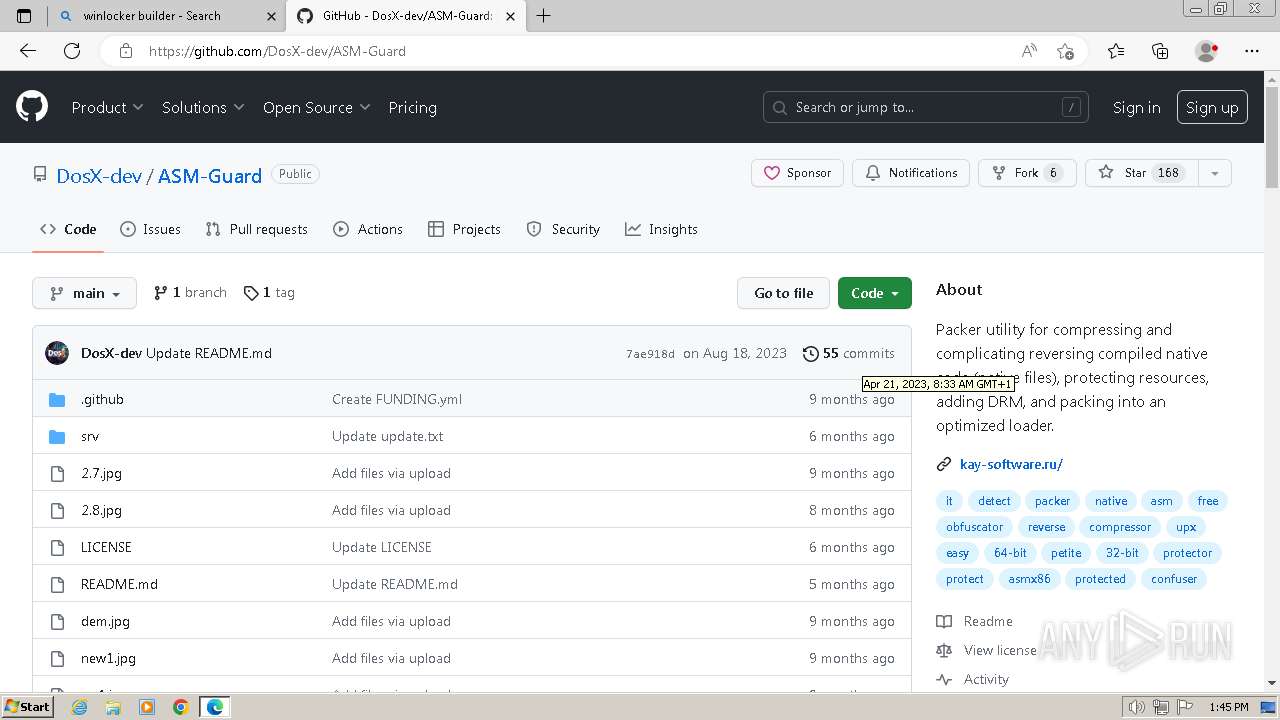
Task: Open browser Favorites star icon
Action: point(1116,51)
